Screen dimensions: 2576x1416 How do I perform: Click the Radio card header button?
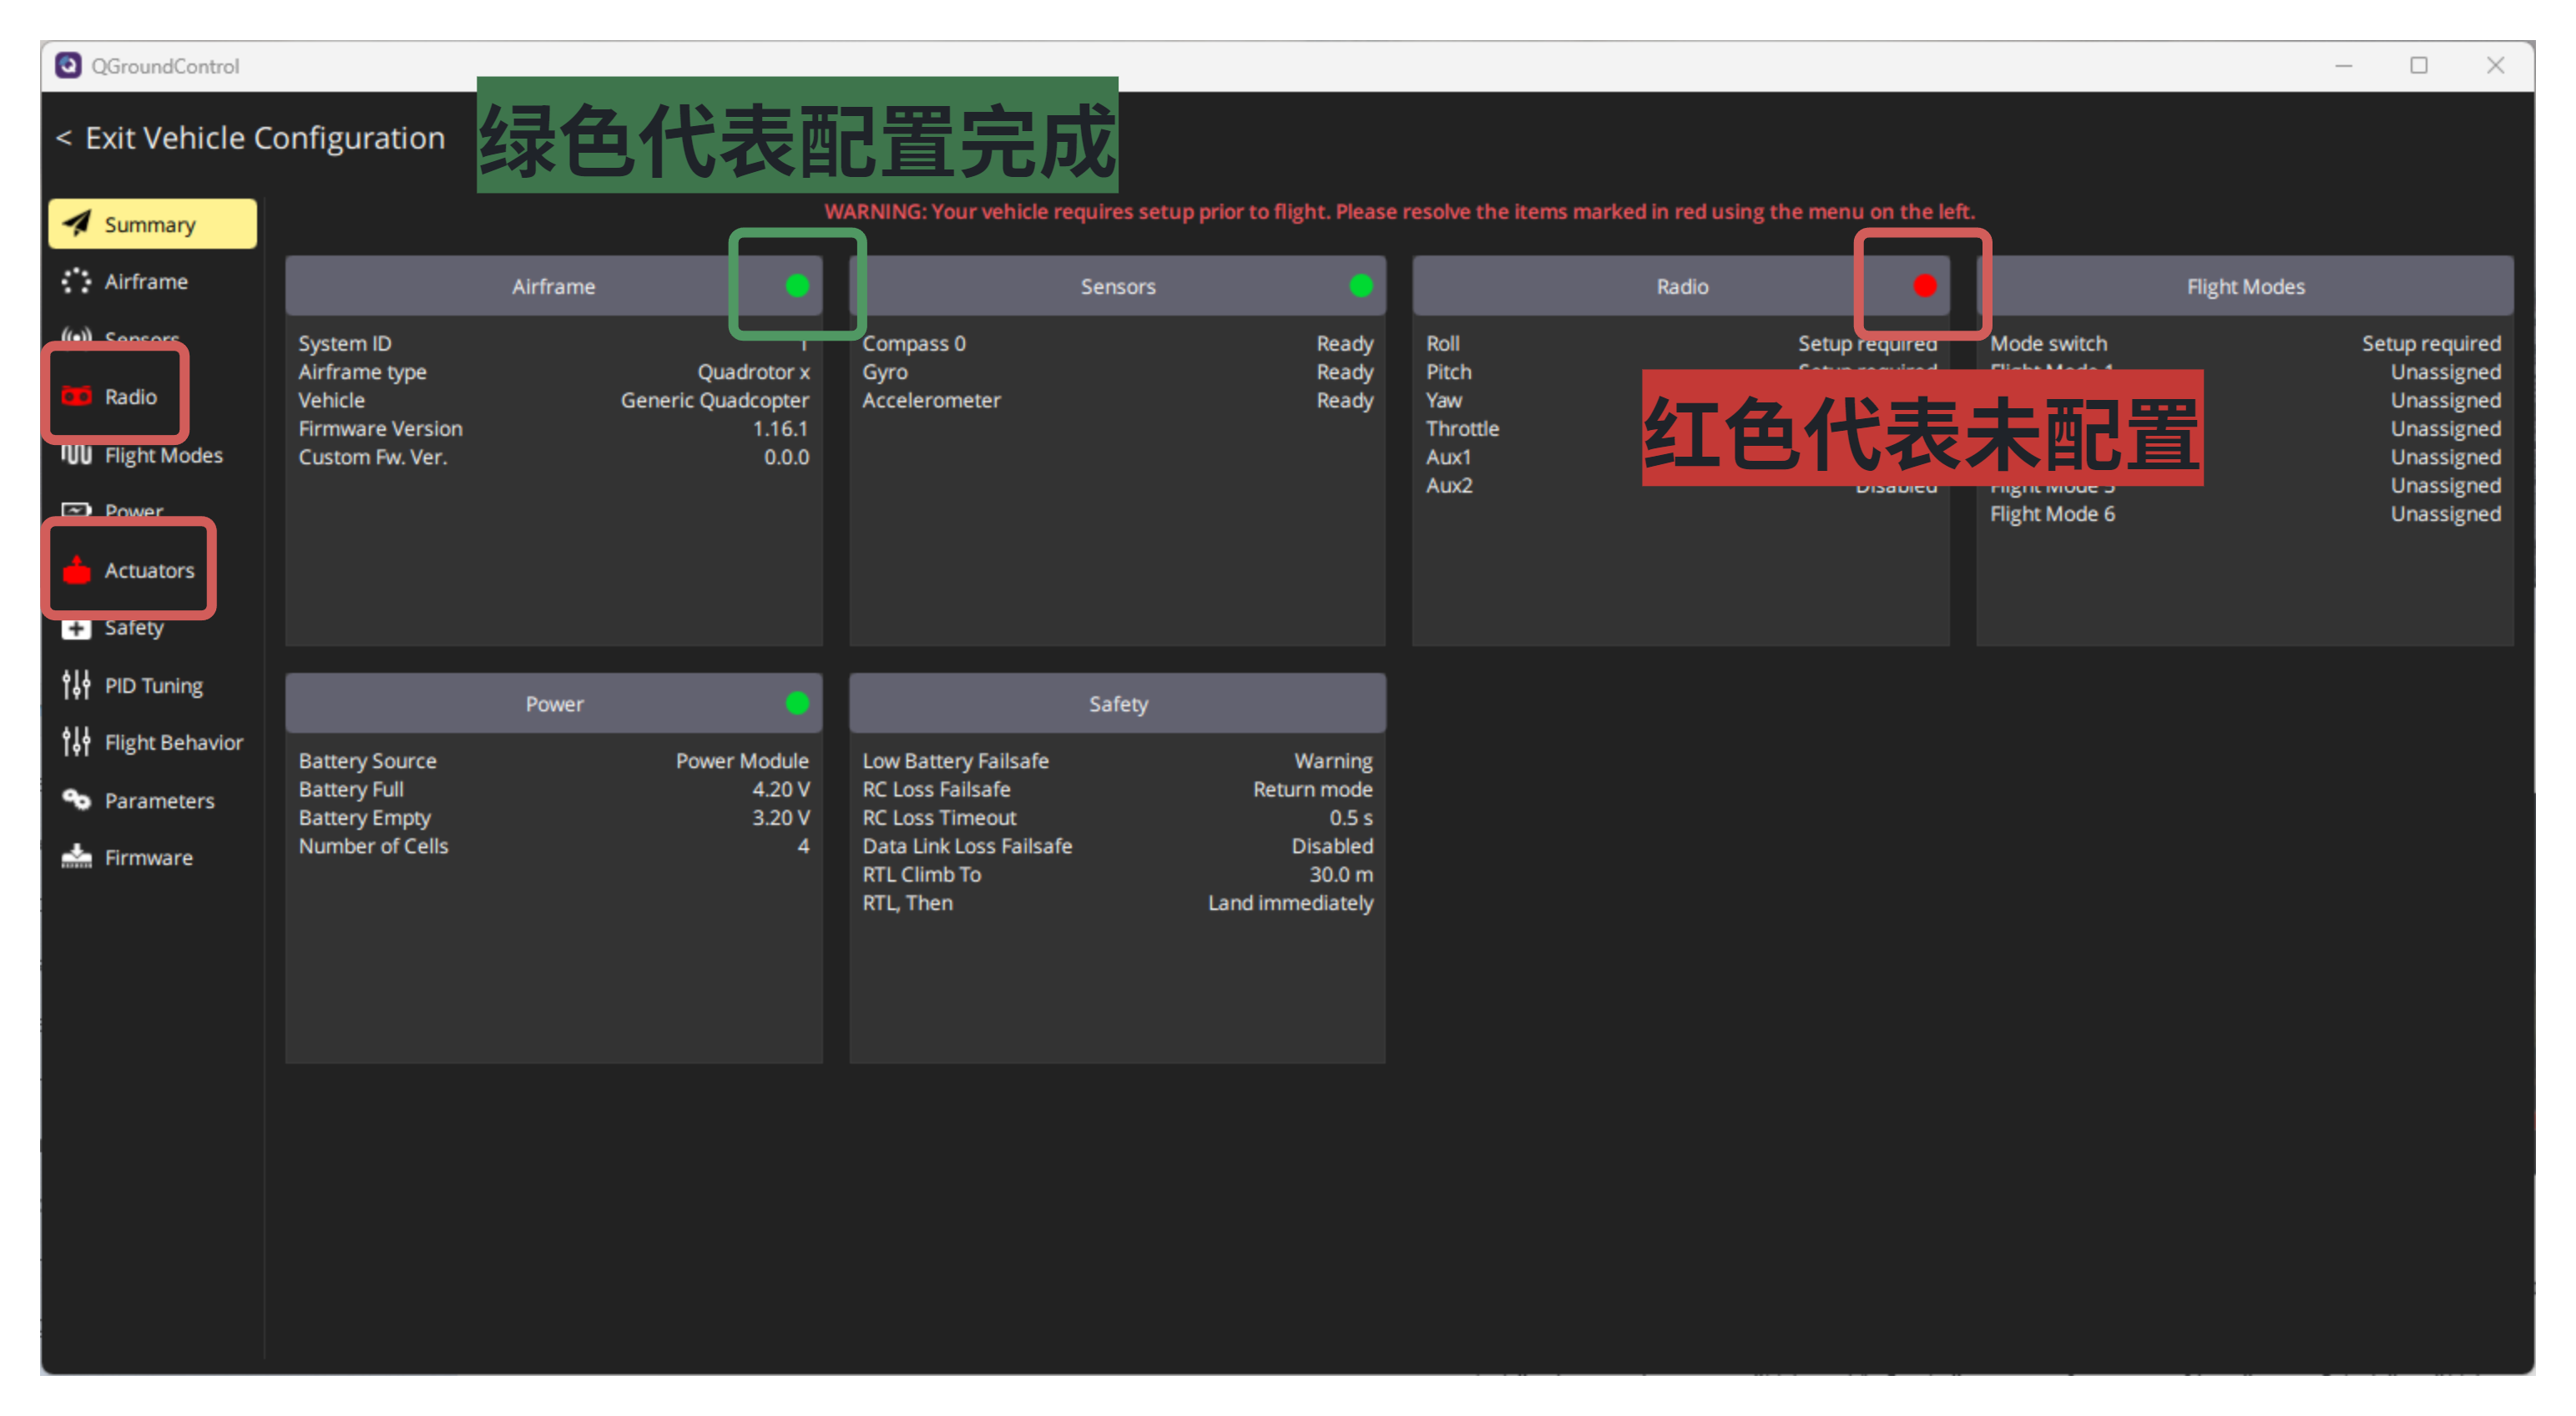[x=1681, y=286]
